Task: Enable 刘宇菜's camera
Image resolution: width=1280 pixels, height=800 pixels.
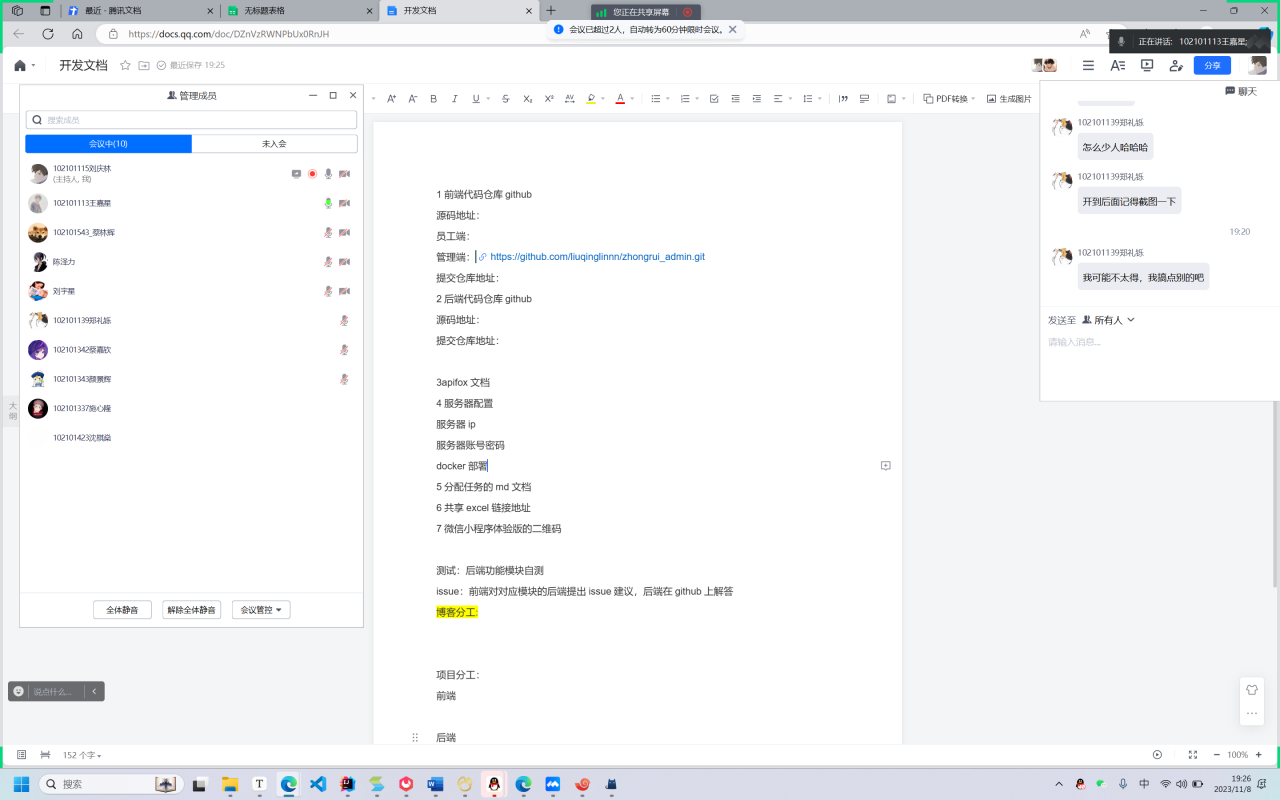Action: click(x=344, y=291)
